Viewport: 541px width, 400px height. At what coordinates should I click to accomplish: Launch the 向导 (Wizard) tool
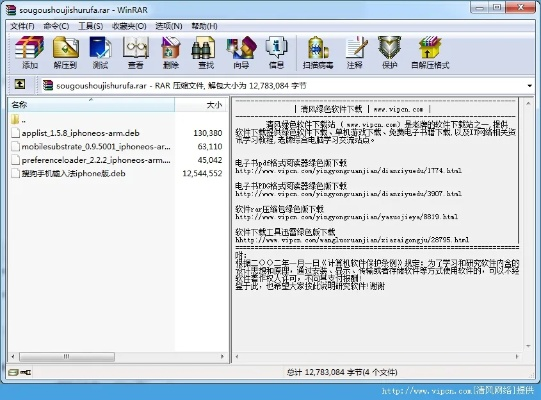coord(241,52)
